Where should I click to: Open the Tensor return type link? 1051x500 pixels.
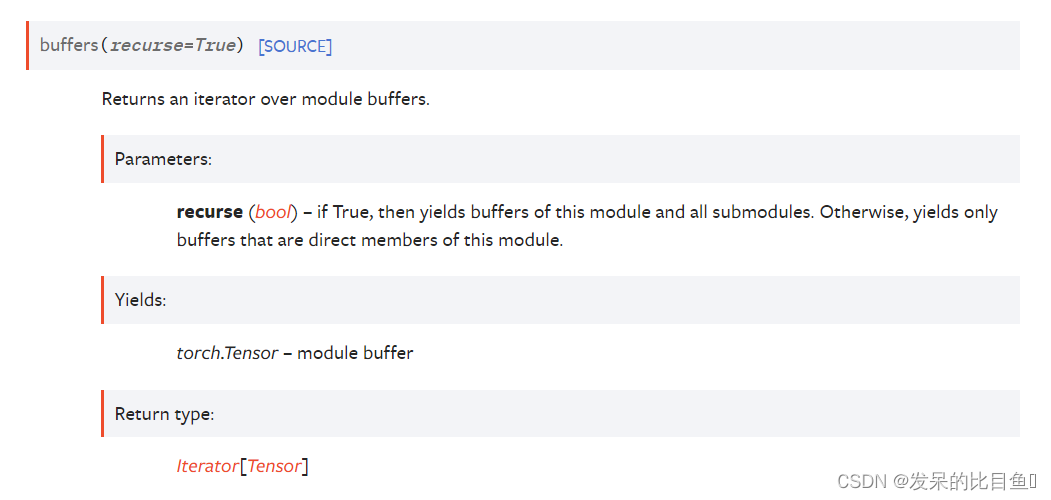(x=274, y=466)
